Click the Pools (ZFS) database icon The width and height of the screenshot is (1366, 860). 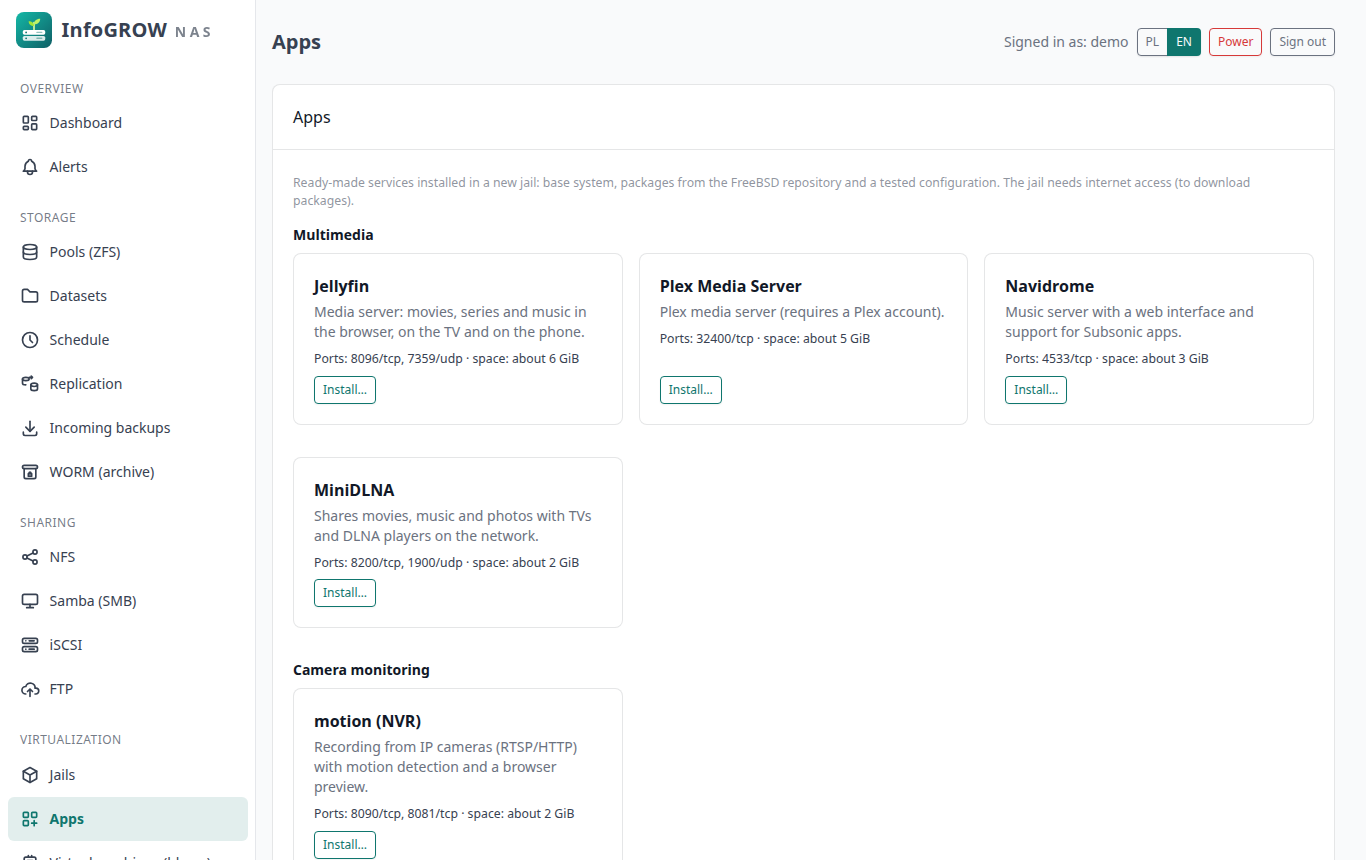point(30,252)
